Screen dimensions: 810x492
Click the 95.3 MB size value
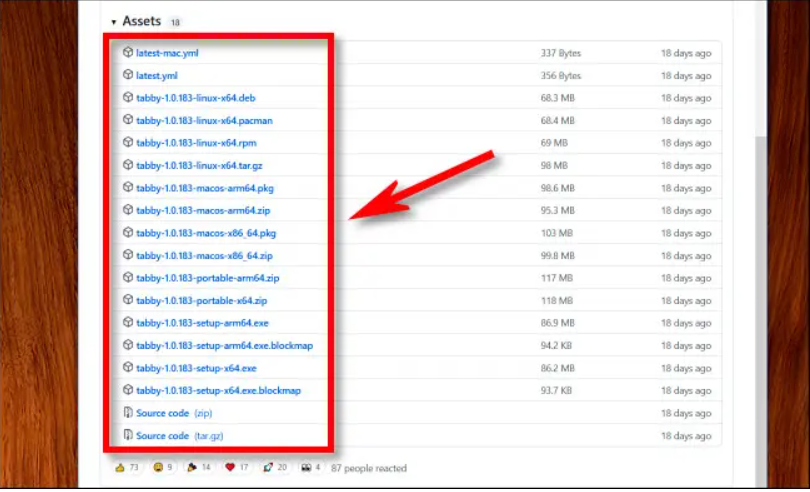557,211
